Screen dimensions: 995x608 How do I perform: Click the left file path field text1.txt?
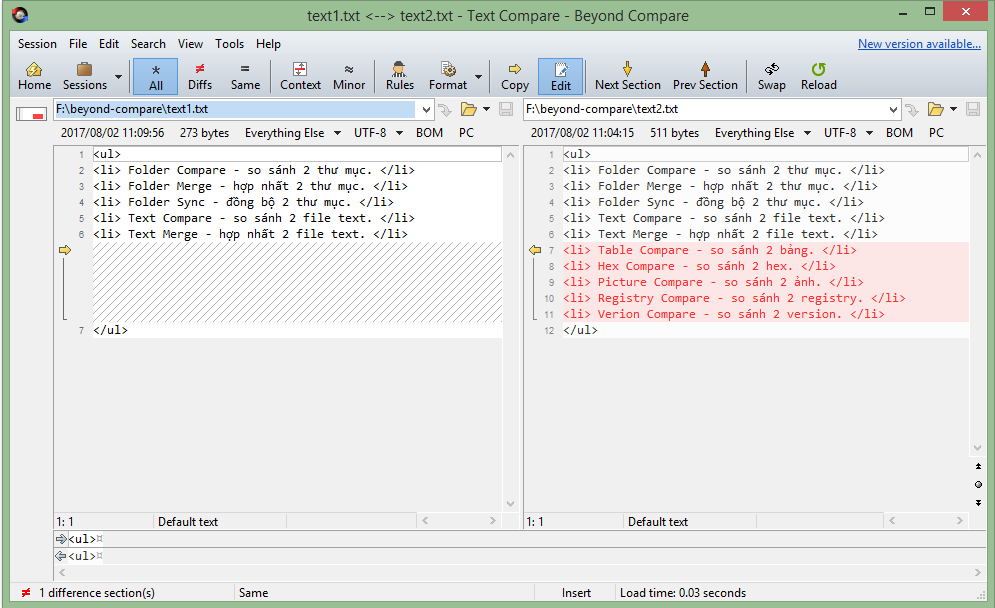pos(235,109)
